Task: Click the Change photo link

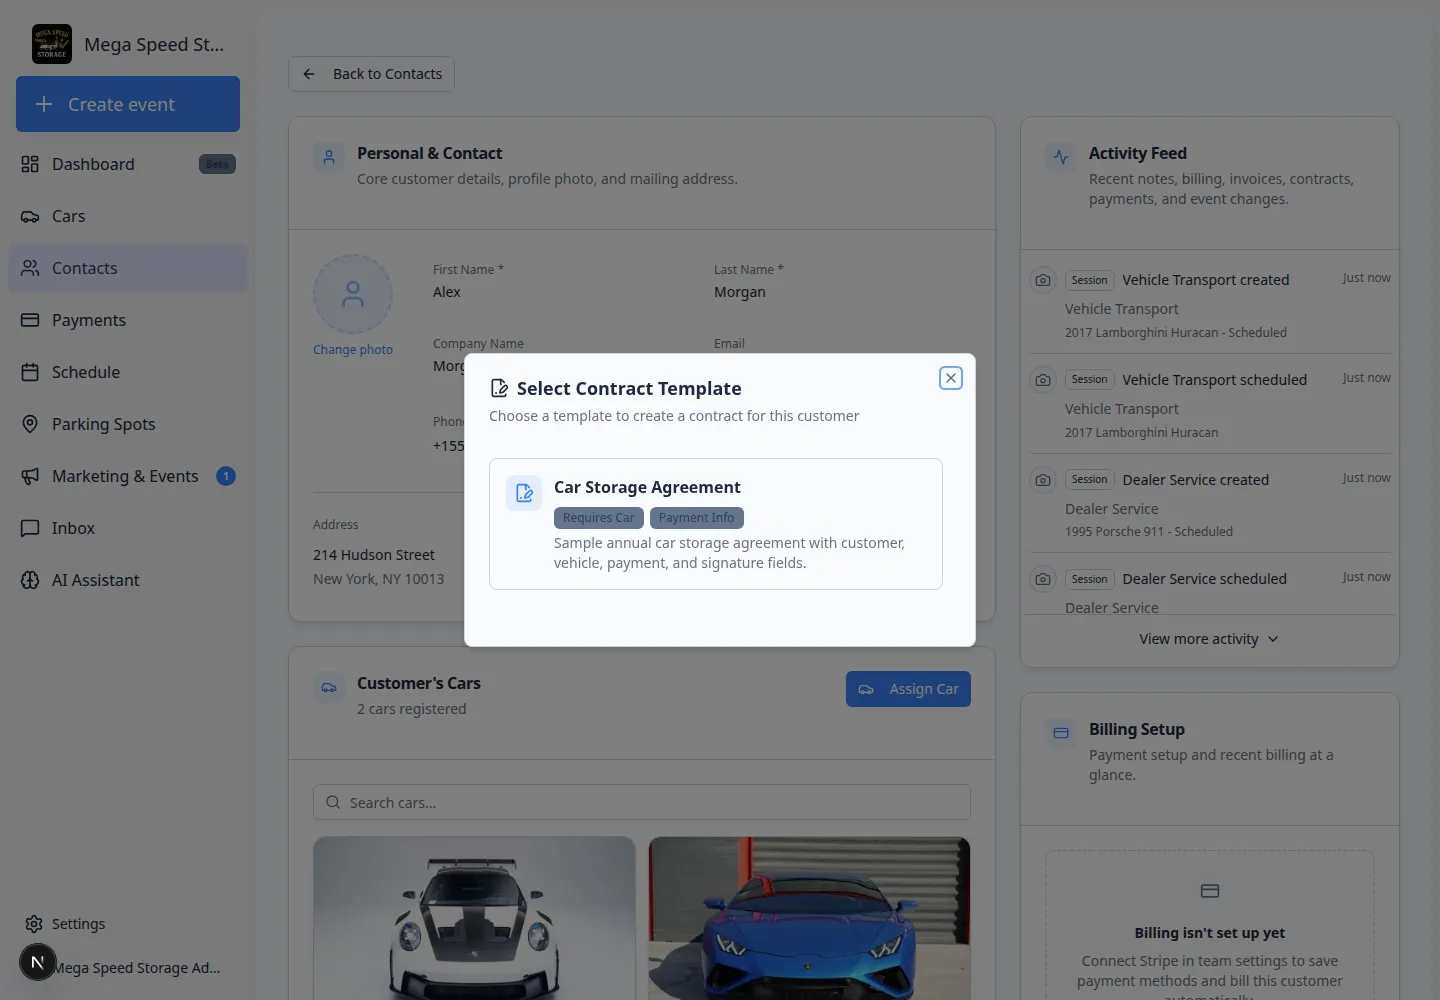Action: point(353,350)
